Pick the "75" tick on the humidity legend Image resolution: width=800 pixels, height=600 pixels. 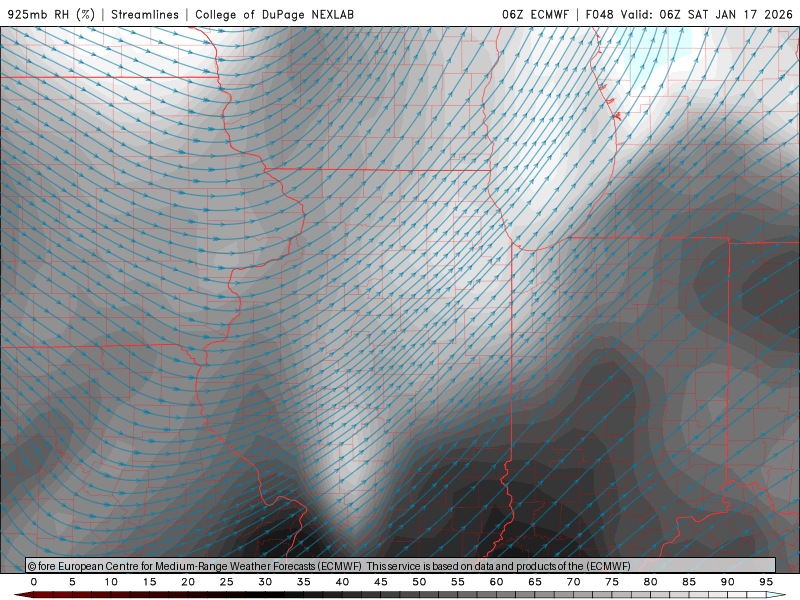[x=612, y=582]
